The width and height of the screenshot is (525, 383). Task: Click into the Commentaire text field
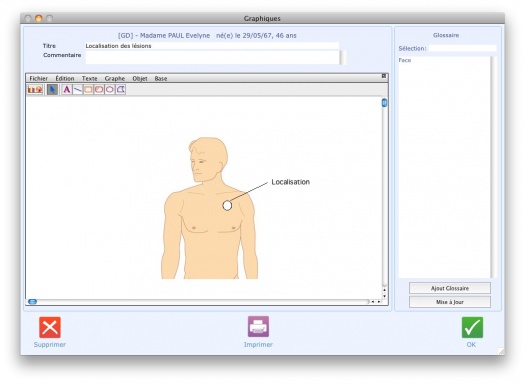213,57
